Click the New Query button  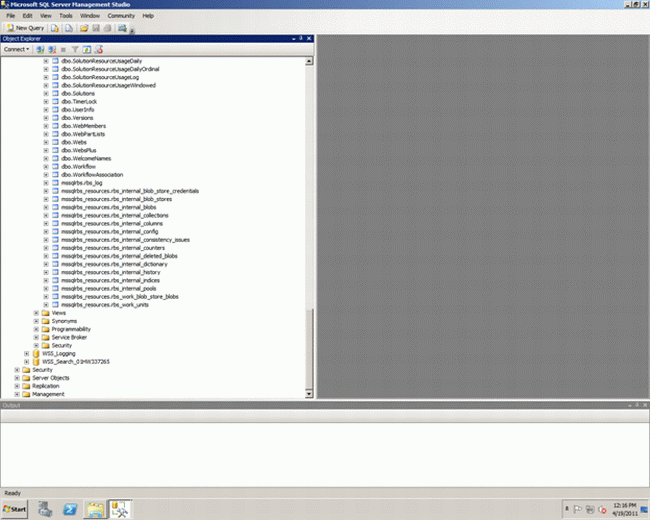(x=25, y=28)
